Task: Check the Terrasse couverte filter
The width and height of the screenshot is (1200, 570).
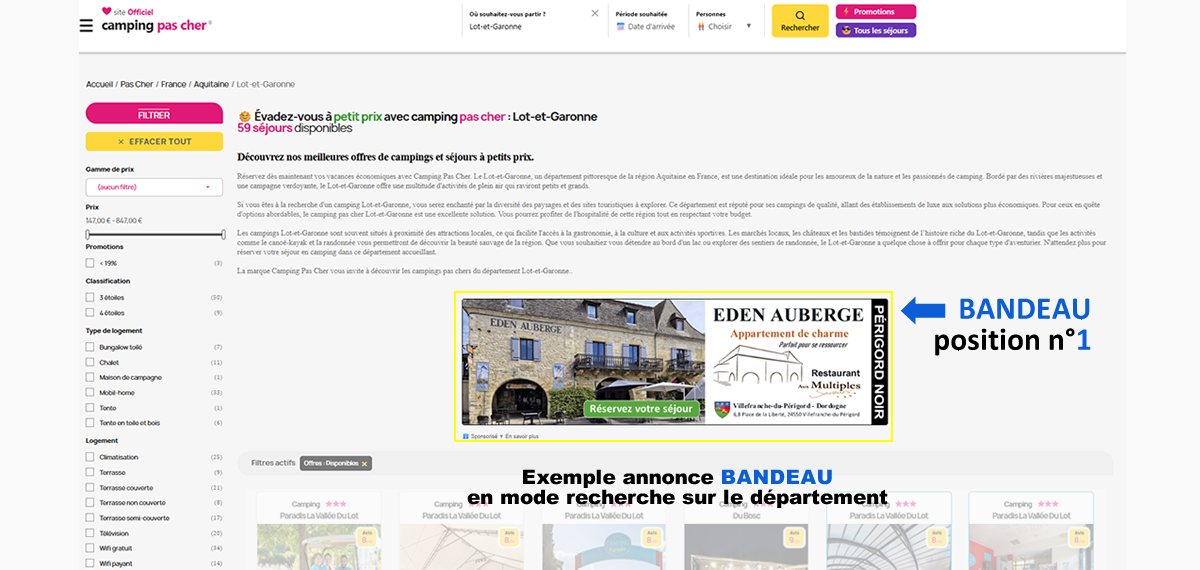Action: (90, 487)
